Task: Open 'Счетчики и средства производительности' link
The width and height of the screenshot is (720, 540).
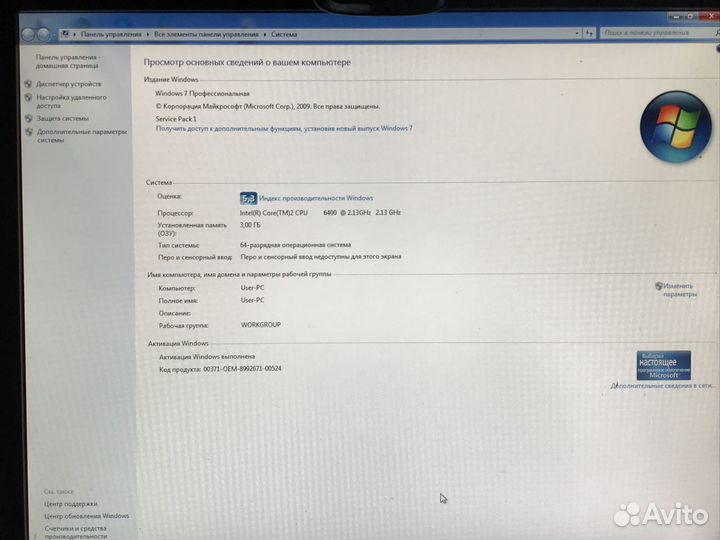Action: pos(76,532)
